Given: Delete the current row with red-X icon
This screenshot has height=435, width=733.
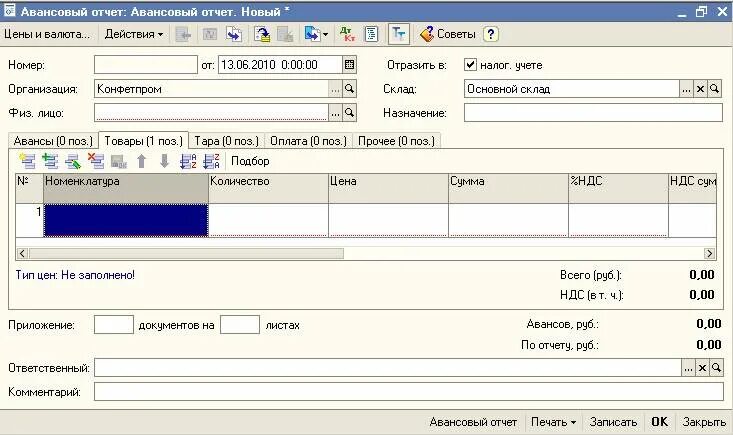Looking at the screenshot, I should coord(96,161).
